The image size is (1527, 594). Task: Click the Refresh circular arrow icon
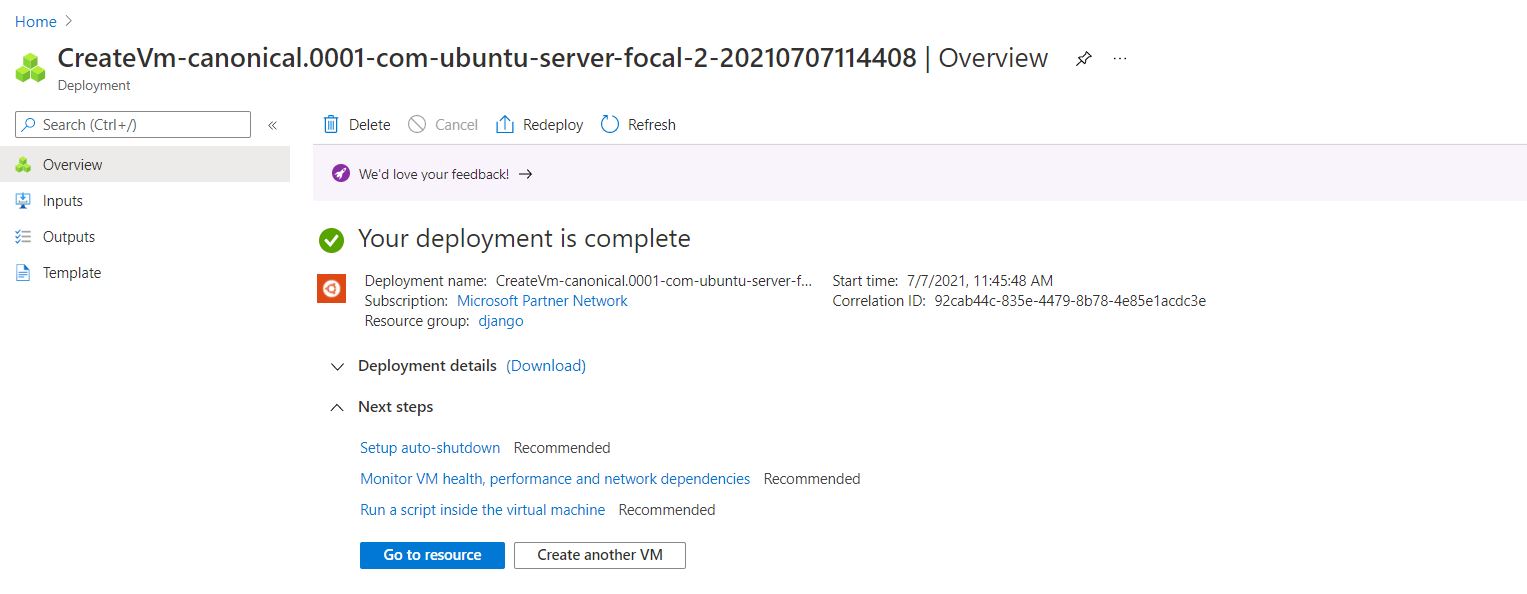(610, 125)
